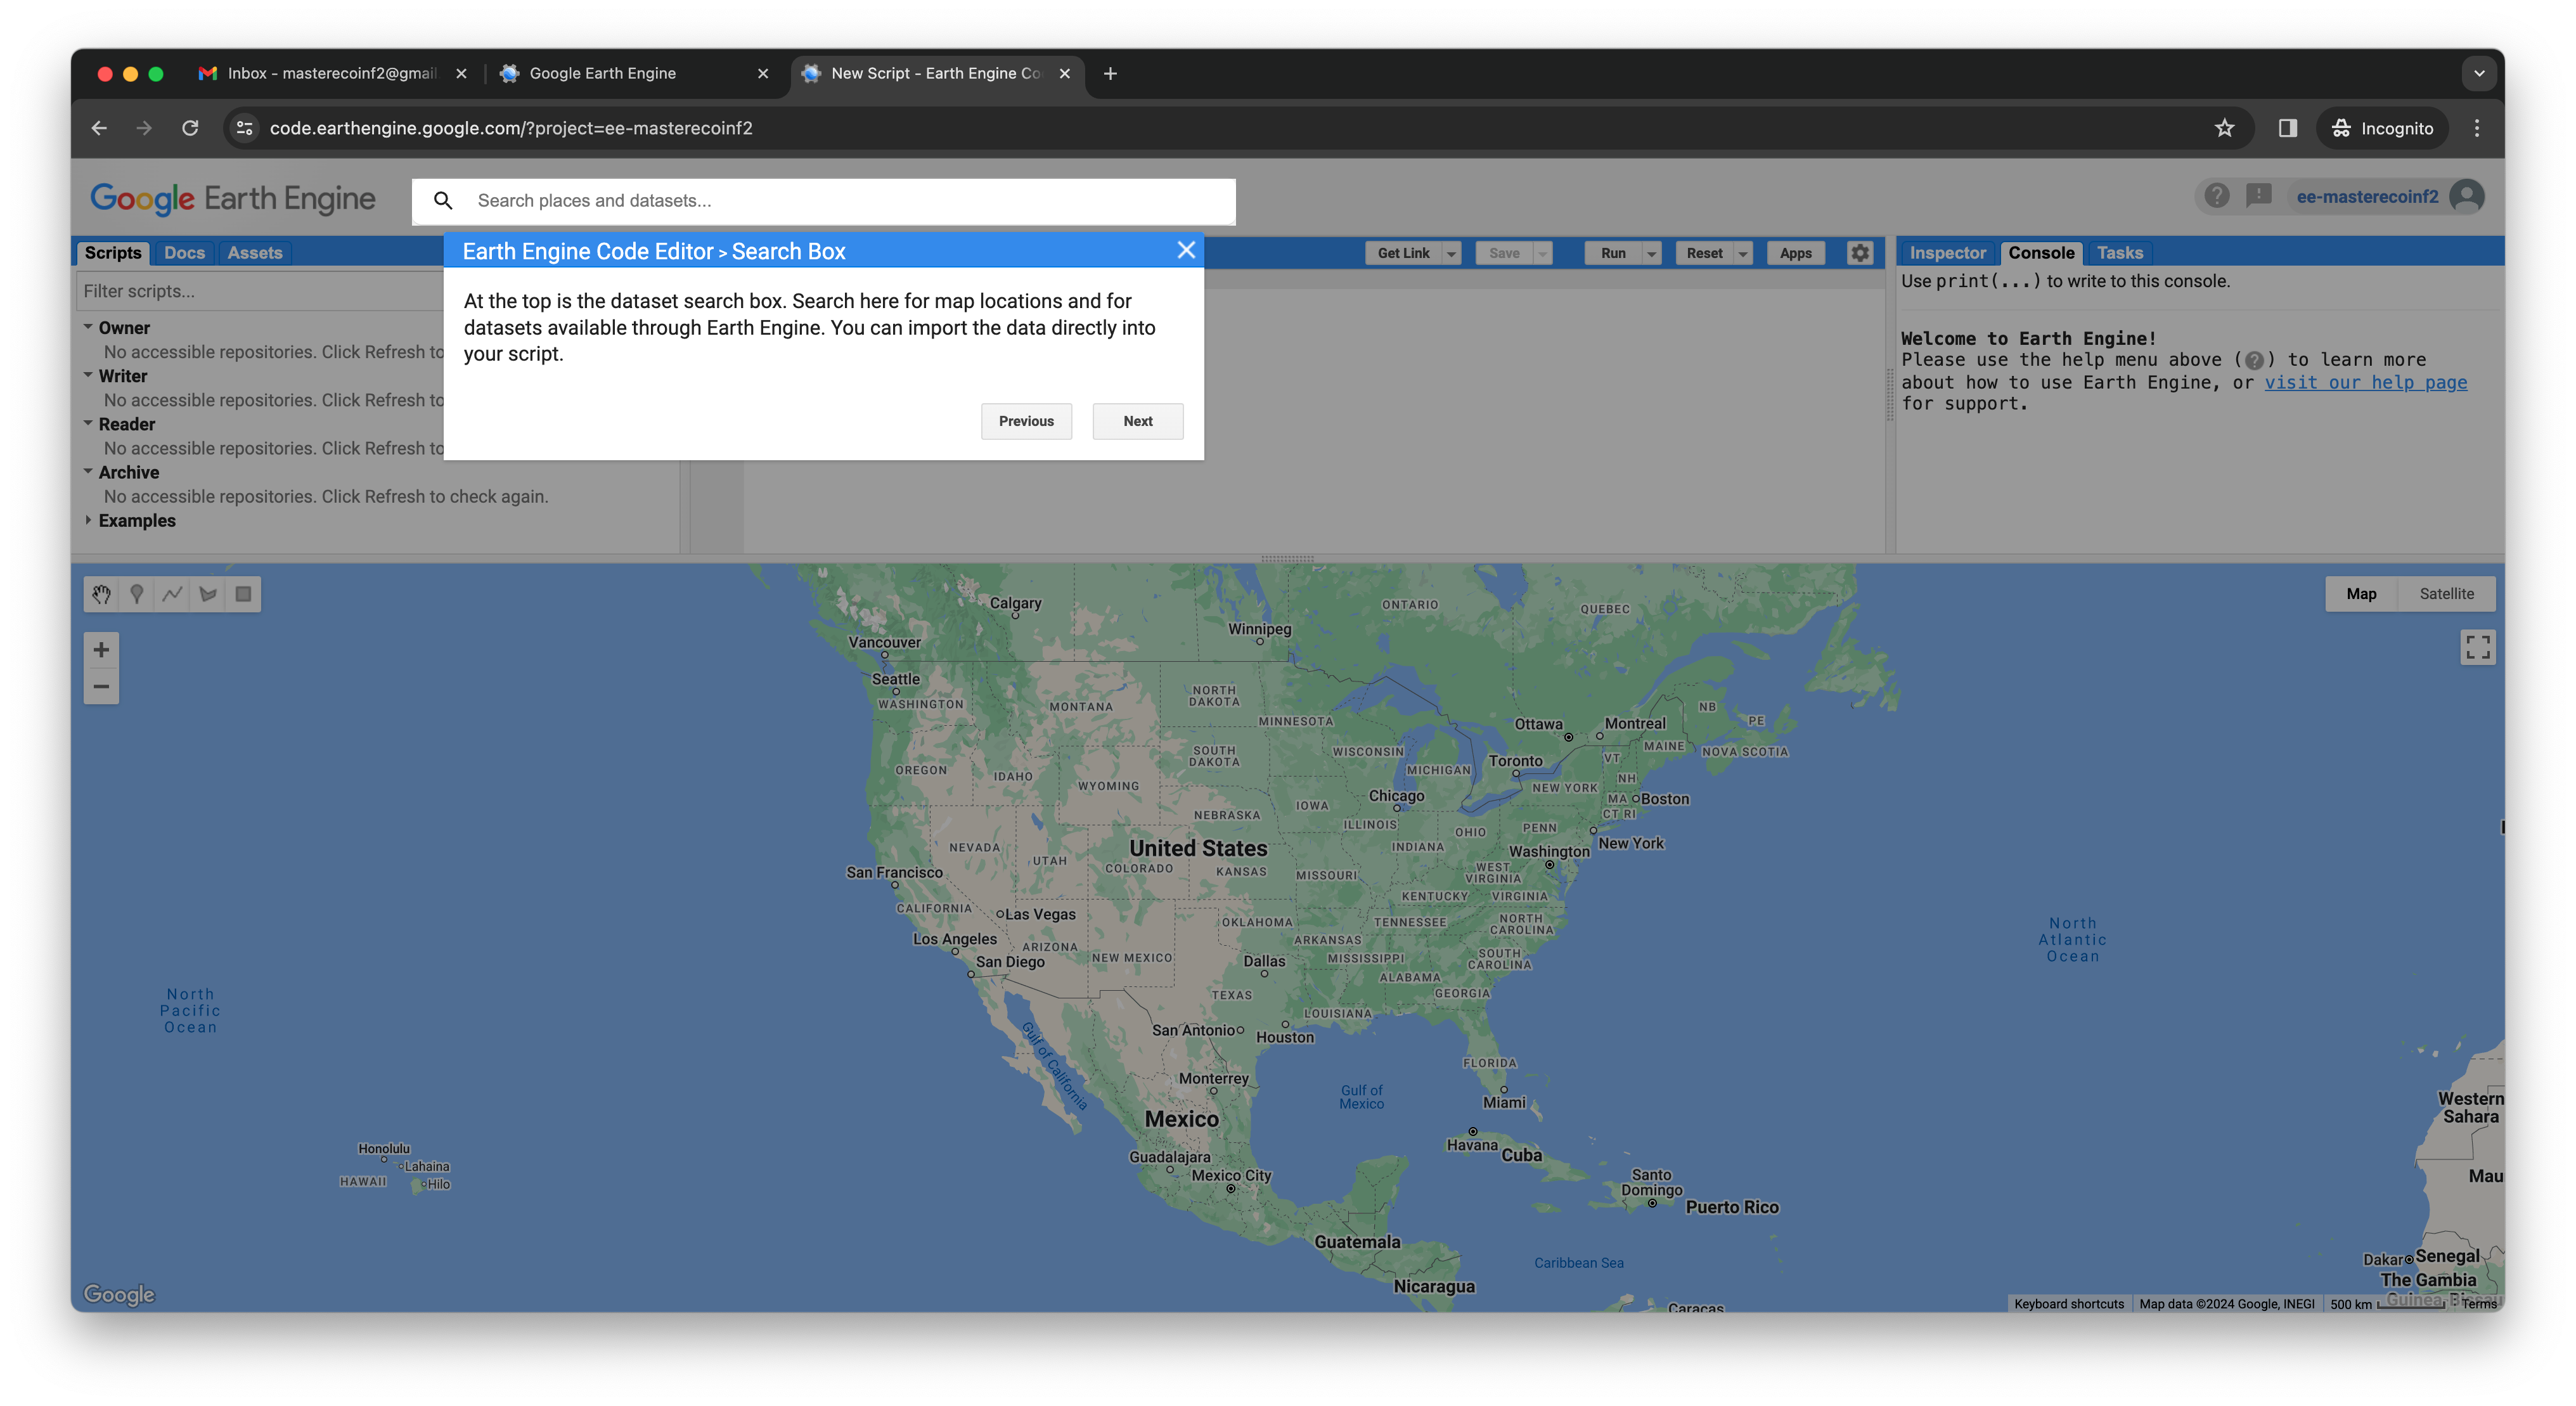Select the draw polygon shape tool
Image resolution: width=2576 pixels, height=1406 pixels.
pyautogui.click(x=208, y=594)
